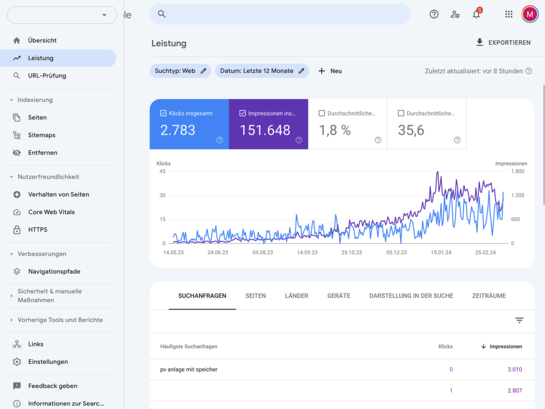Click the 3.010 impressions value
The width and height of the screenshot is (545, 409).
[x=515, y=369]
